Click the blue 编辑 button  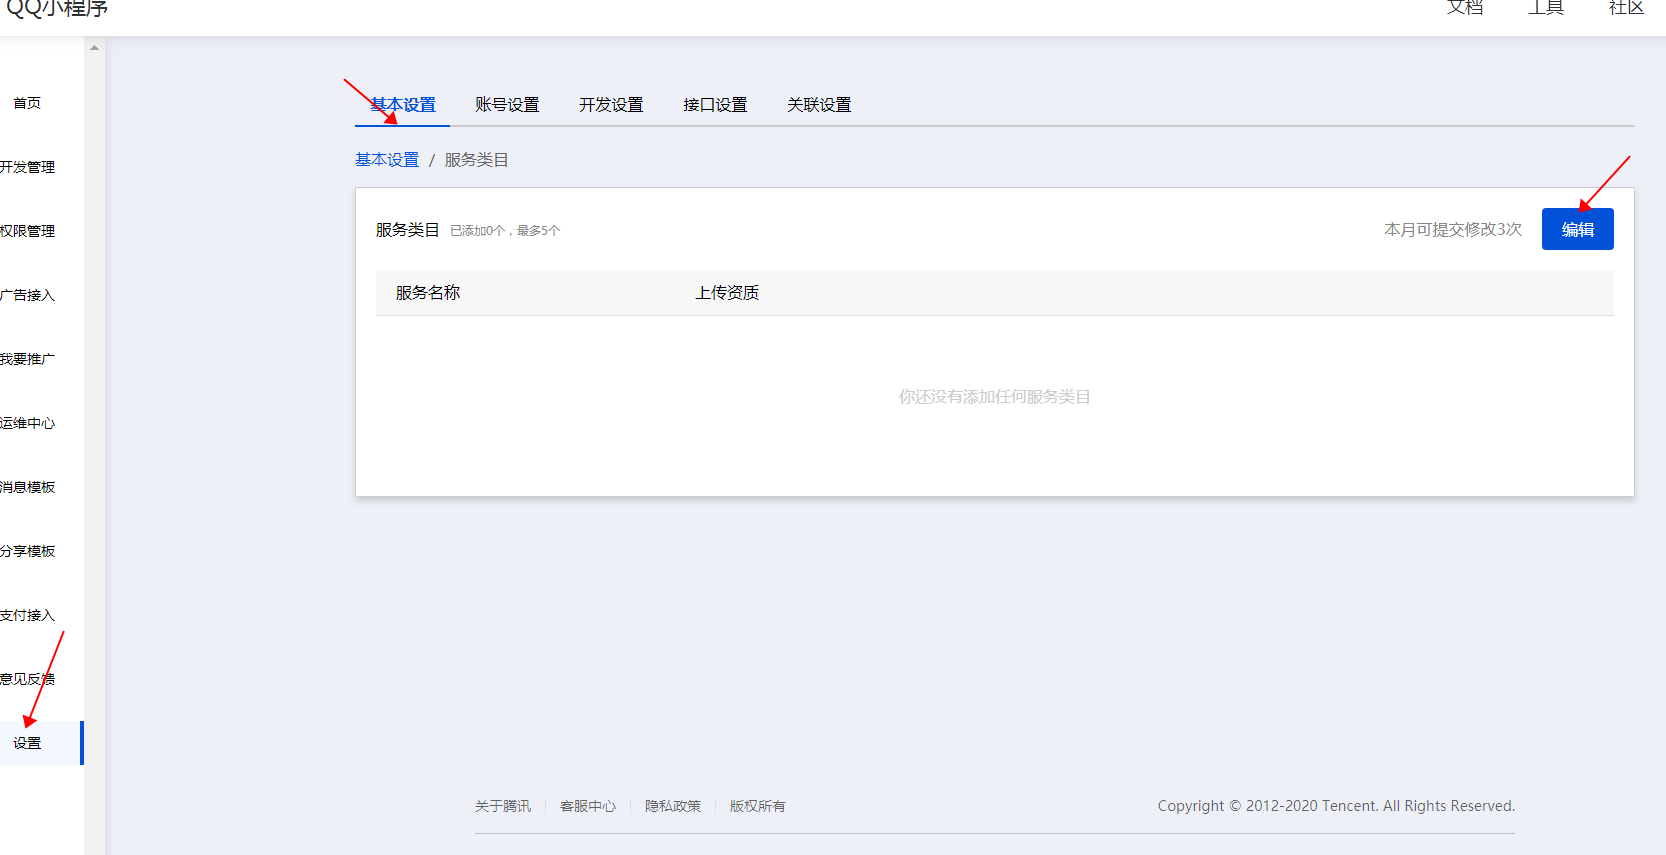(1577, 229)
